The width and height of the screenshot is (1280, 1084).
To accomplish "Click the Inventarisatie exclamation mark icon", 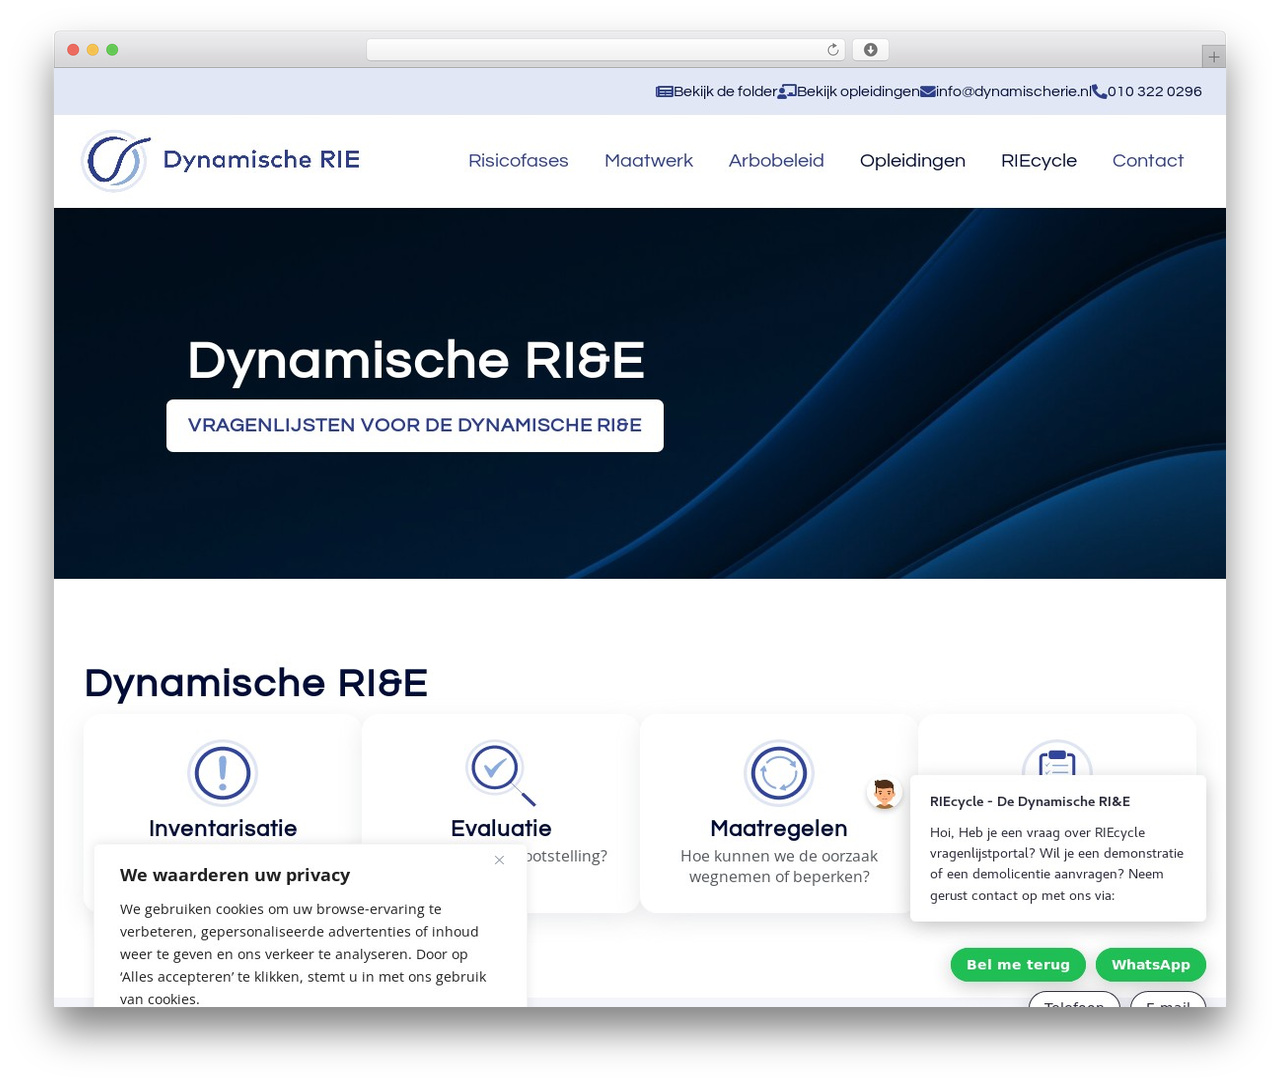I will coord(223,773).
